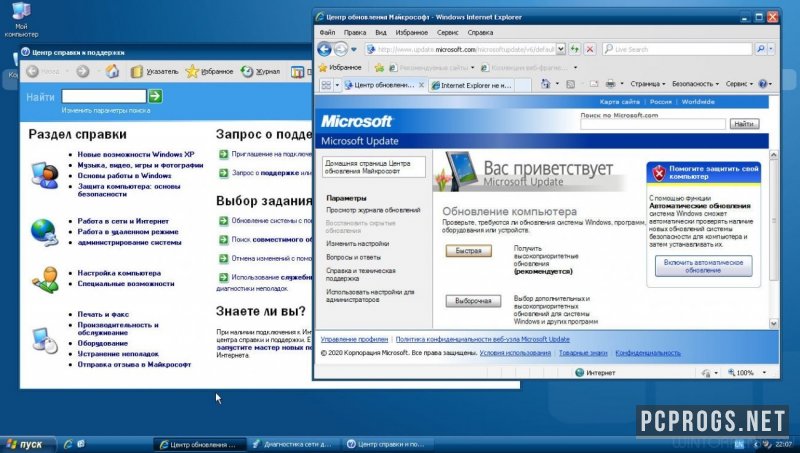Screen dimensions: 800x453
Task: Switch to 'Internet Explorer не м...' tab
Action: (472, 85)
